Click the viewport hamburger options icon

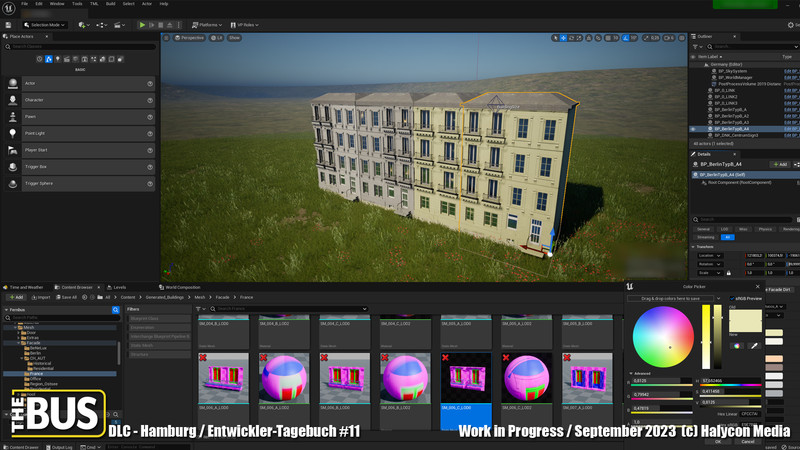click(x=167, y=38)
